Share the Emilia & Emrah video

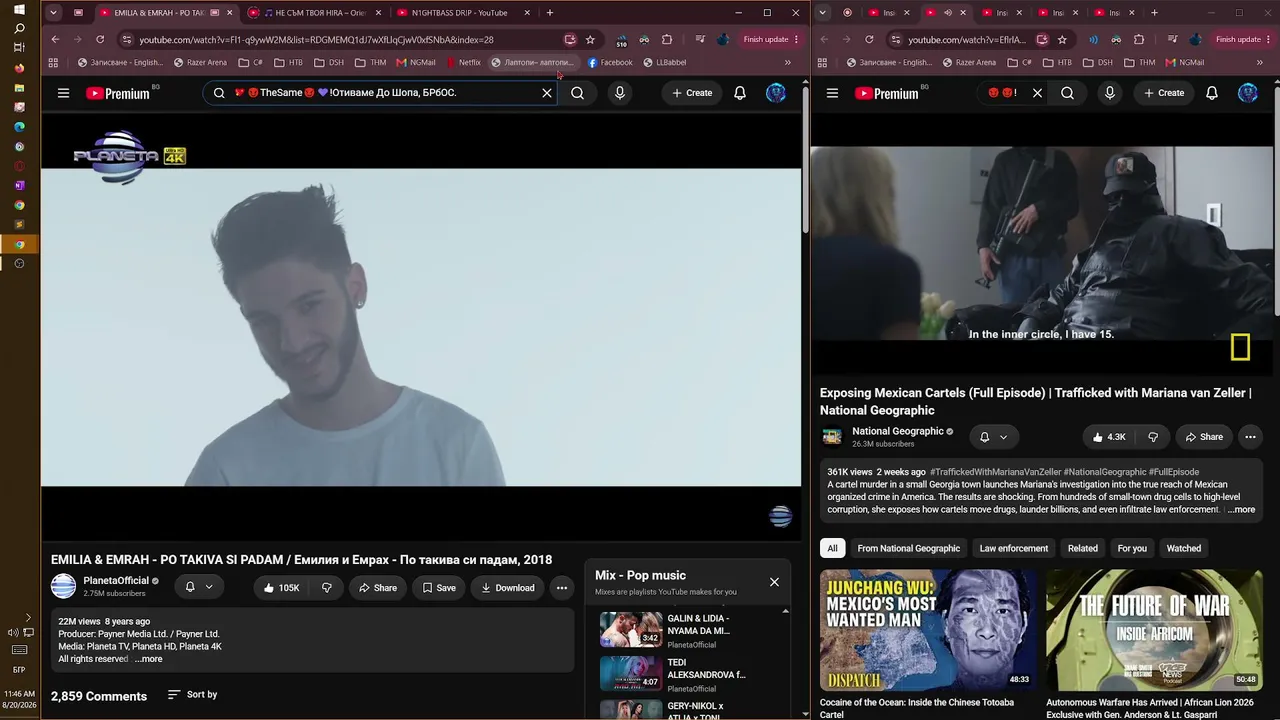pyautogui.click(x=378, y=588)
